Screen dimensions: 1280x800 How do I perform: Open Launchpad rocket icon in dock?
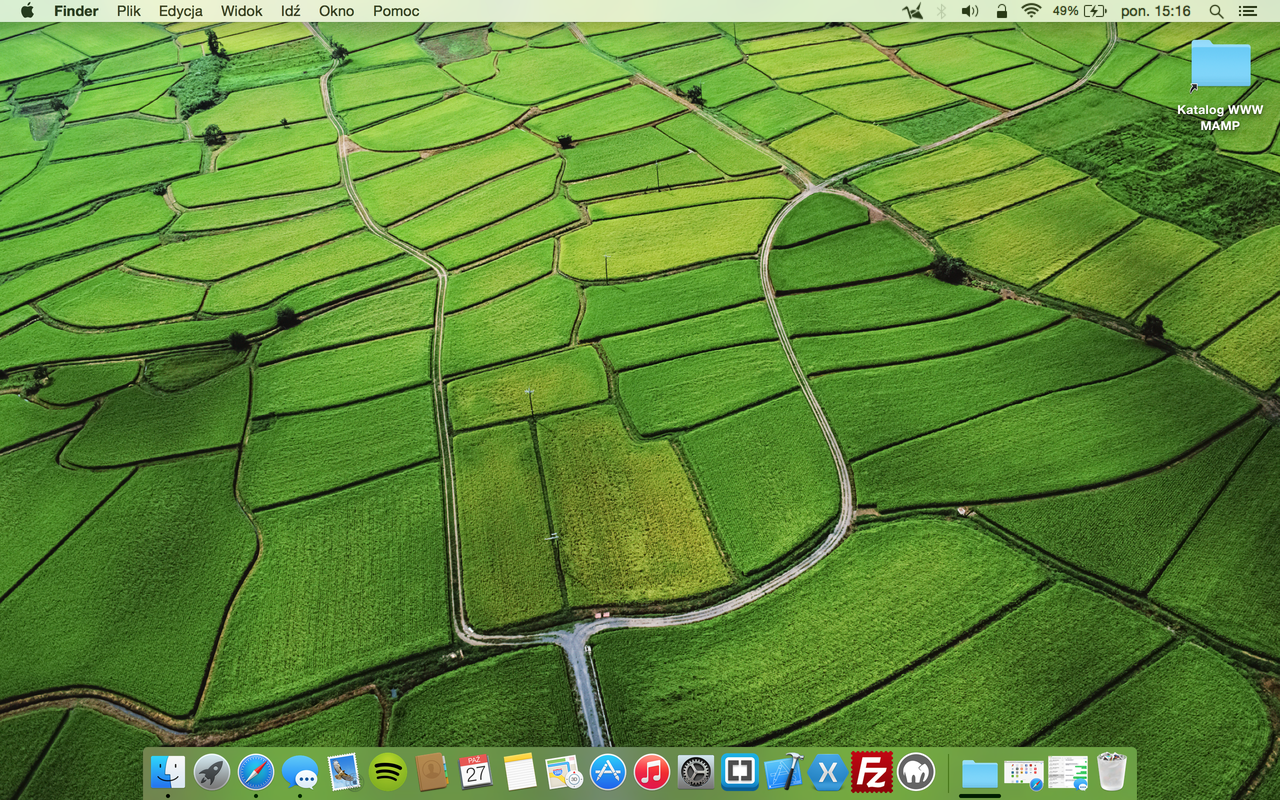coord(212,772)
